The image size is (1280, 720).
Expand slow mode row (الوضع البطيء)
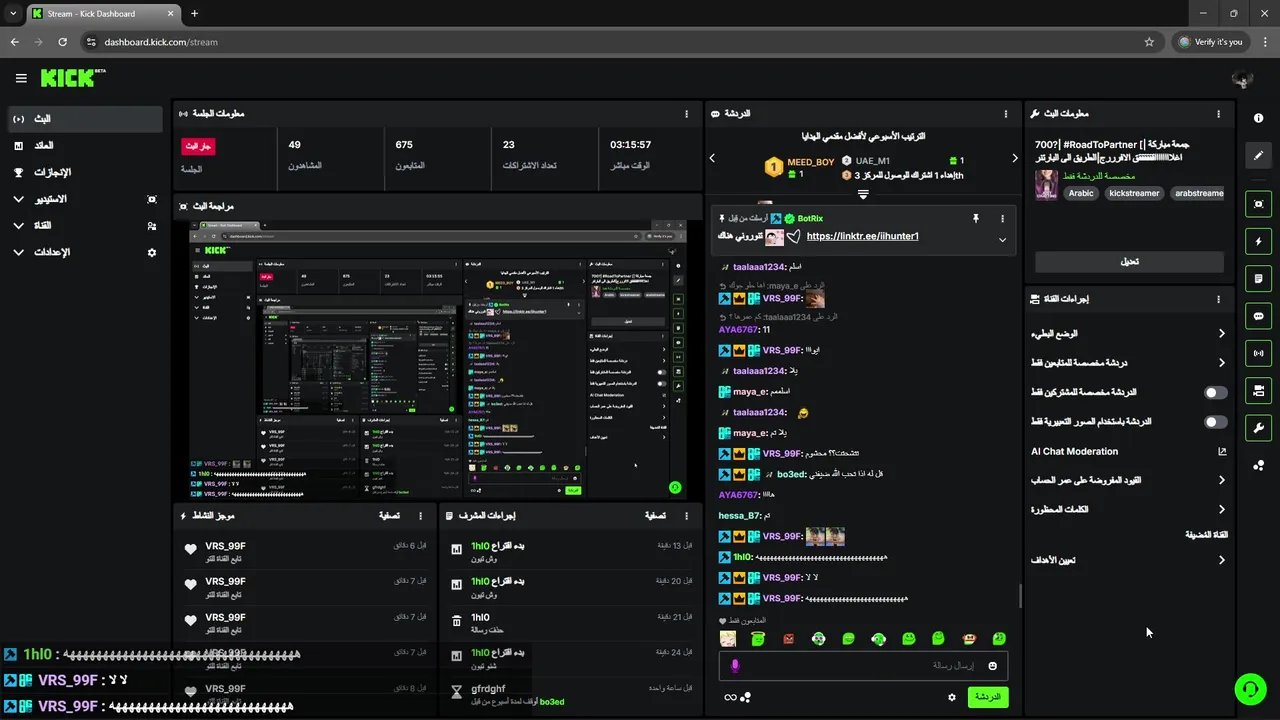tap(1129, 334)
